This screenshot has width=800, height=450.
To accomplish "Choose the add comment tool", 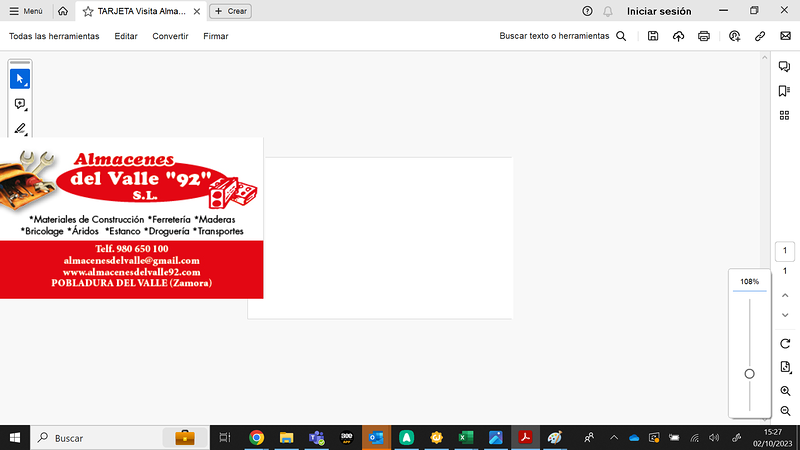I will click(20, 104).
